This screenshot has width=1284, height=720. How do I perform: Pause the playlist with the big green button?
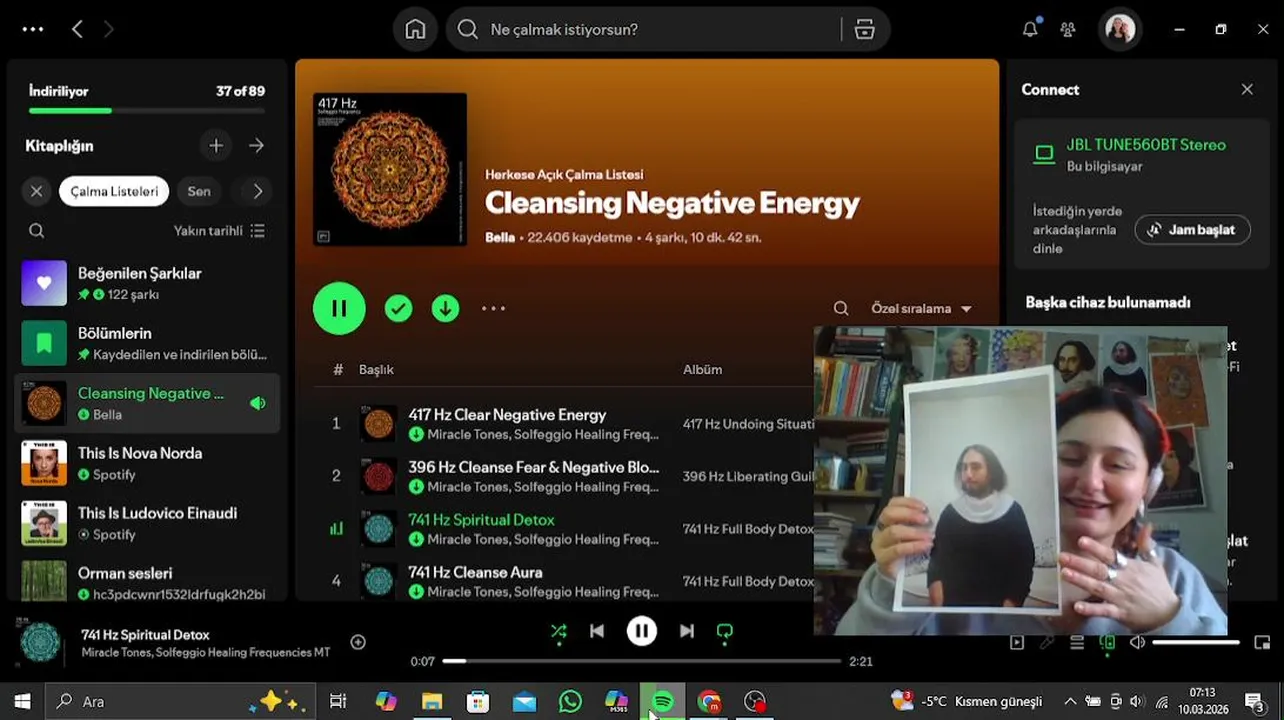pyautogui.click(x=339, y=308)
